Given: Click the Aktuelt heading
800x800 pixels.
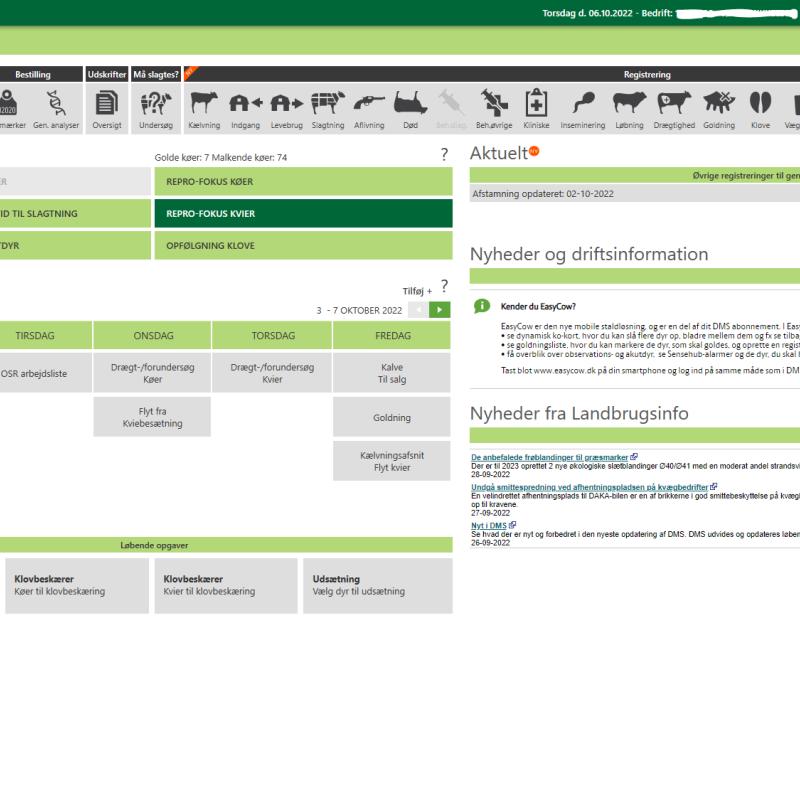Looking at the screenshot, I should tap(499, 153).
